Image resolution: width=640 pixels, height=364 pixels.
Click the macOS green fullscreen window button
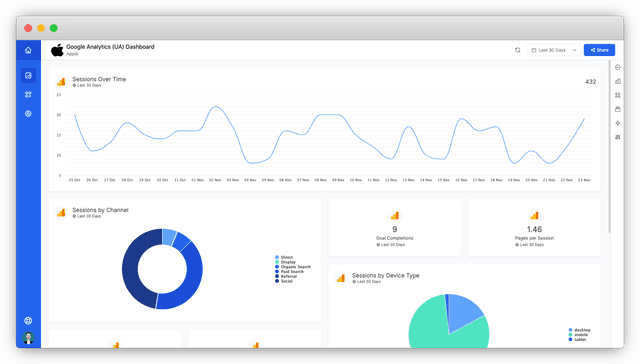pos(53,28)
